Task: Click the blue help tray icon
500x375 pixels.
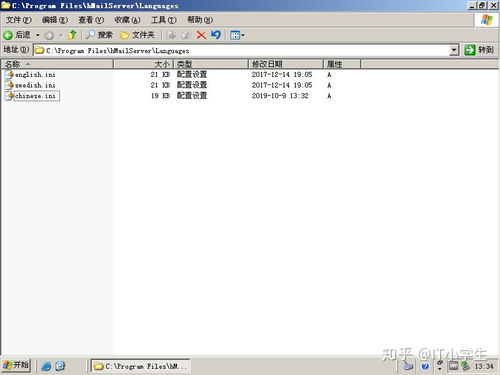Action: pos(425,366)
